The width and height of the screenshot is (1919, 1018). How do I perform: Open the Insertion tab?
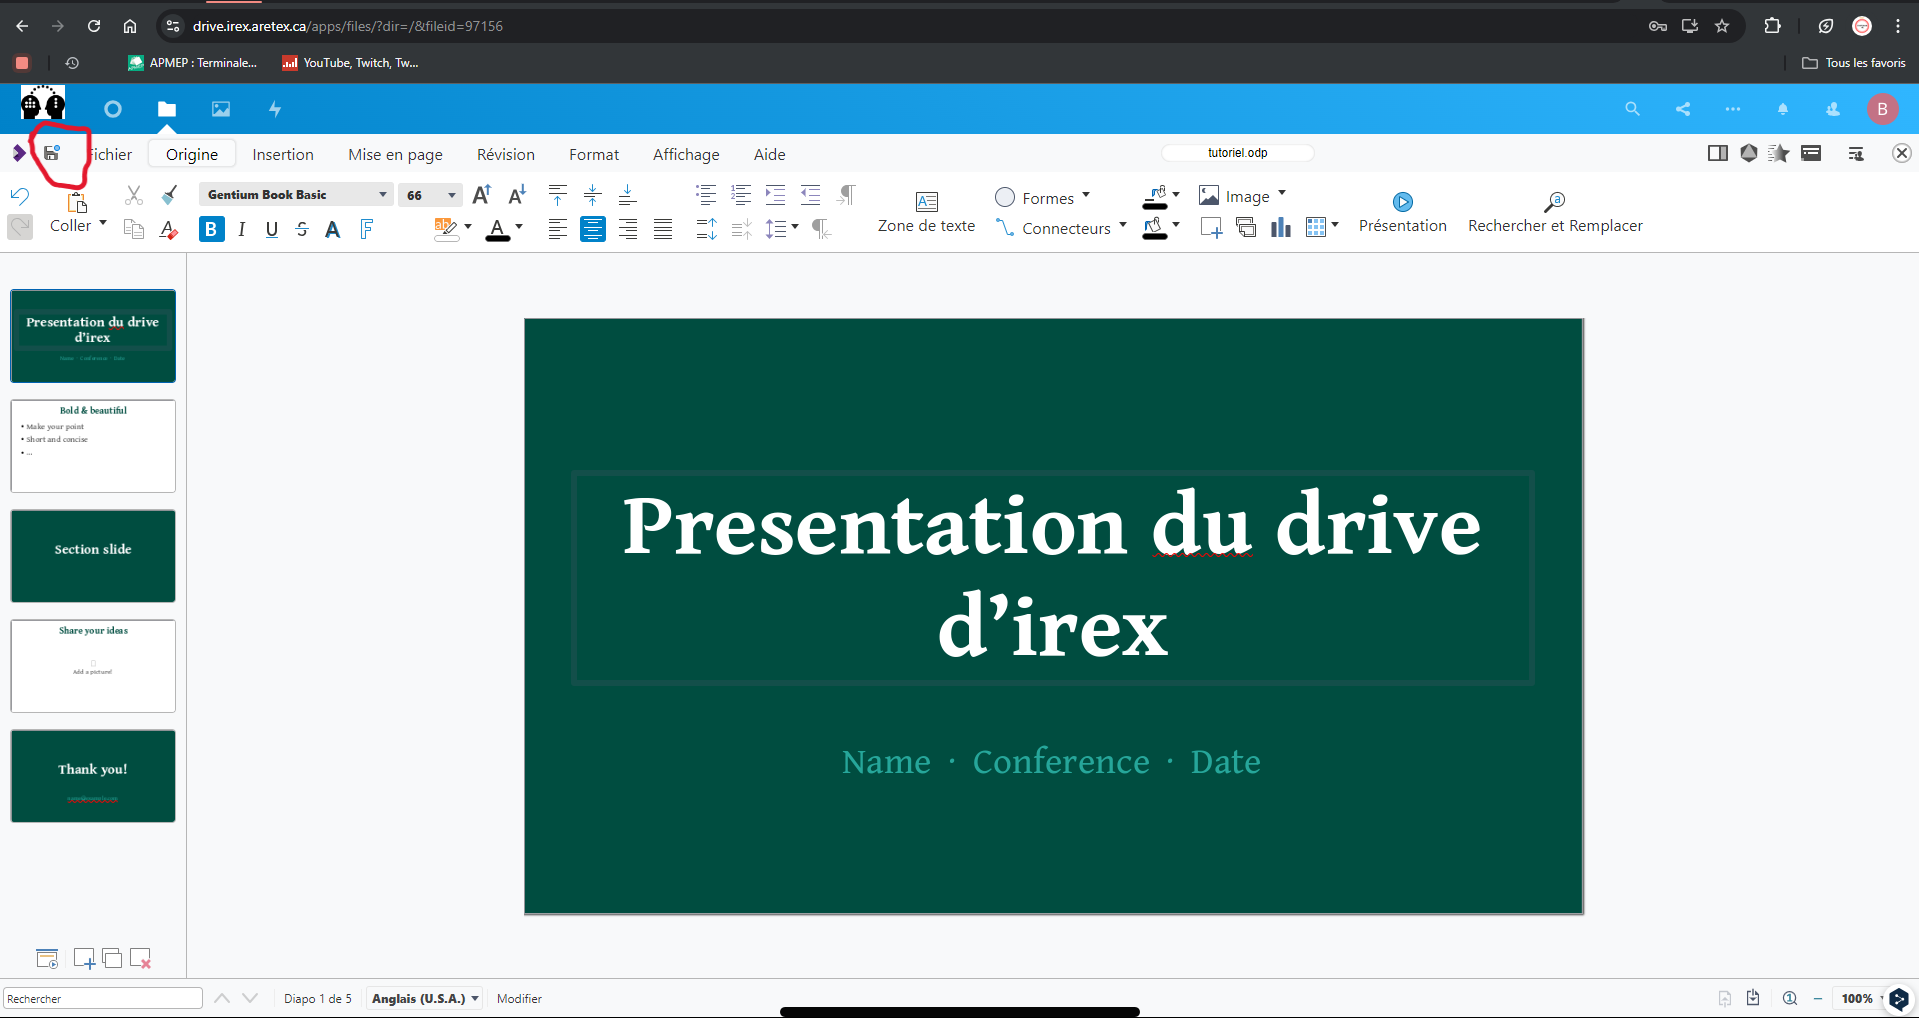coord(283,154)
